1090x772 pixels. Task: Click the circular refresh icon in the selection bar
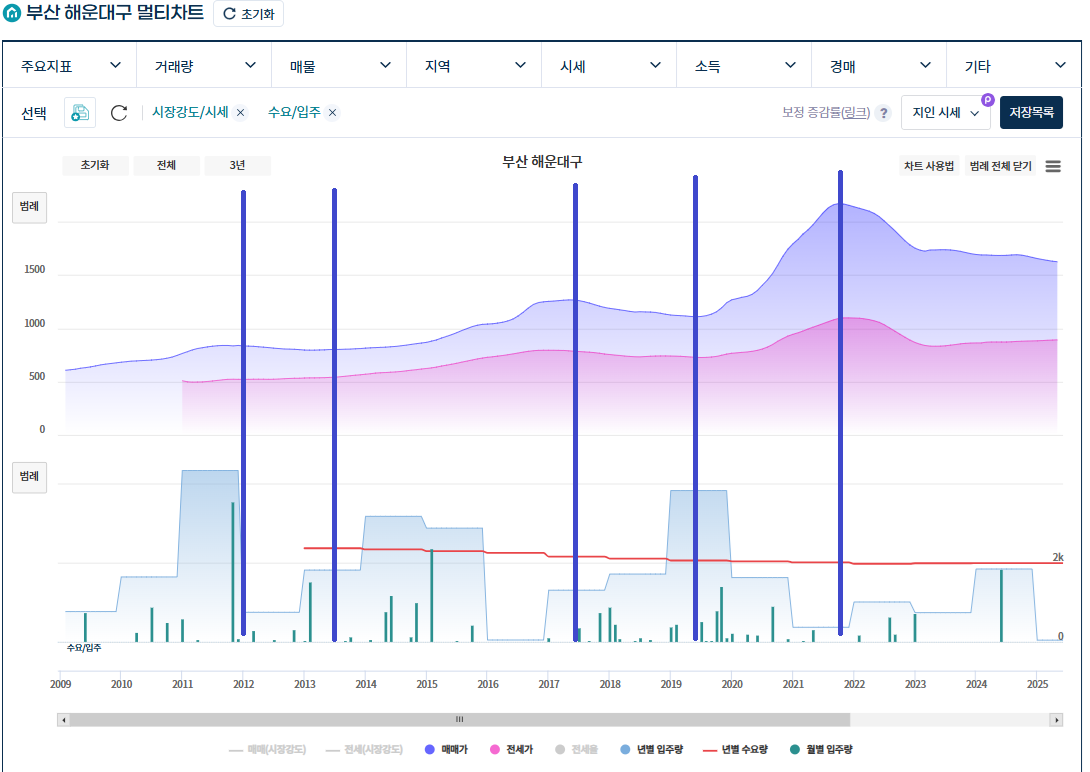118,113
